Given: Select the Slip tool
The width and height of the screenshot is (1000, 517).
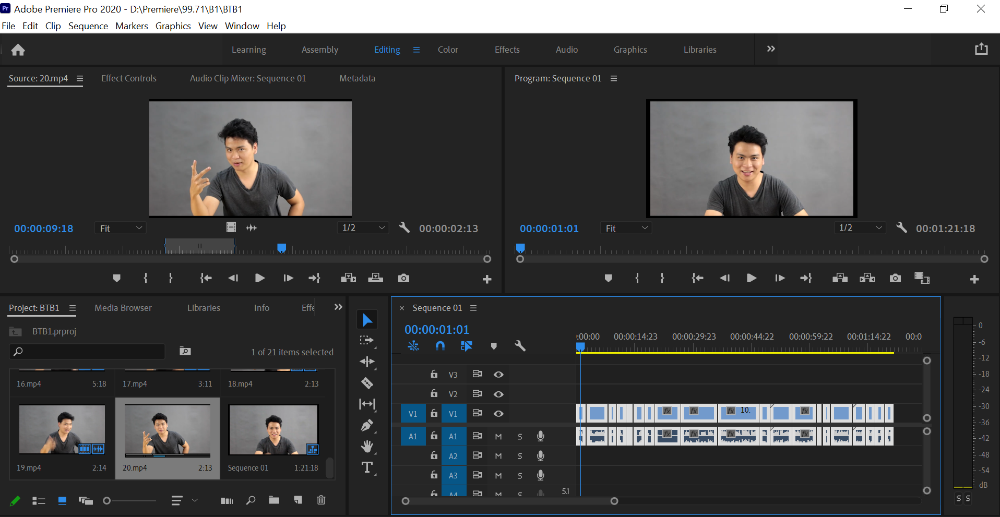Looking at the screenshot, I should (367, 404).
